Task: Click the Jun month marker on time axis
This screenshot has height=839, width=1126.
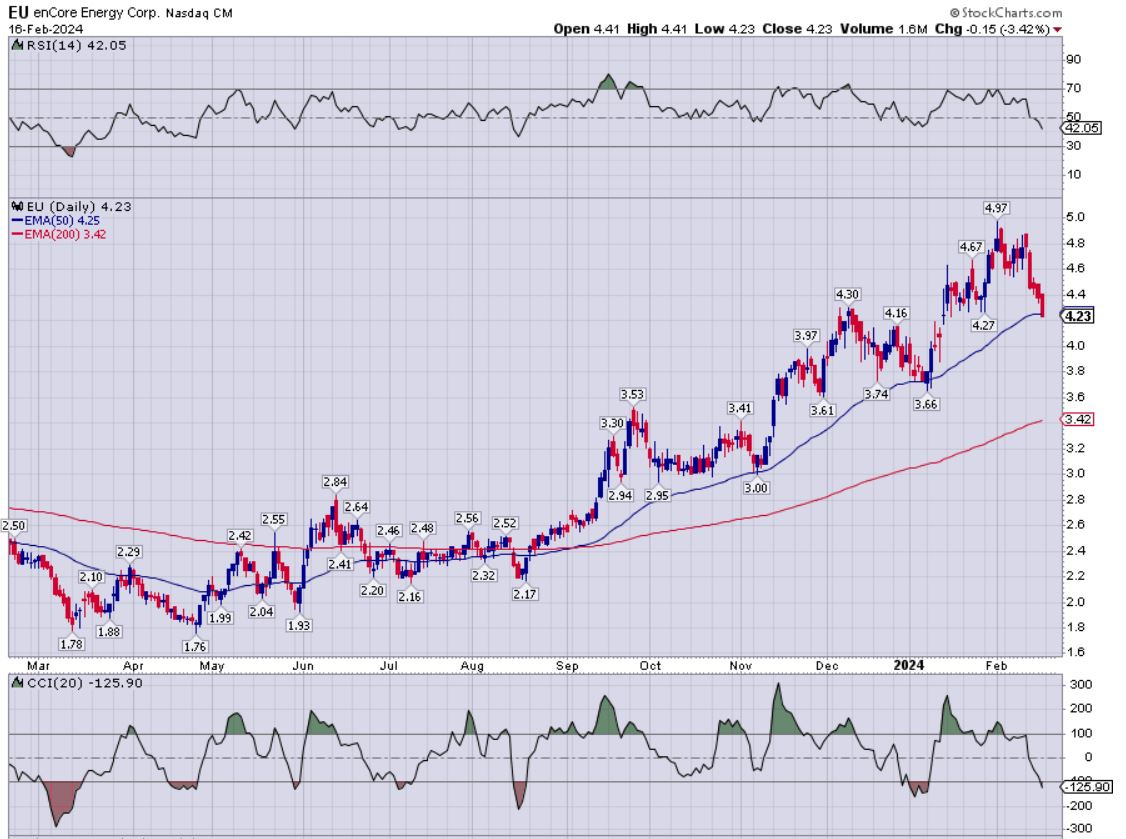Action: [303, 666]
